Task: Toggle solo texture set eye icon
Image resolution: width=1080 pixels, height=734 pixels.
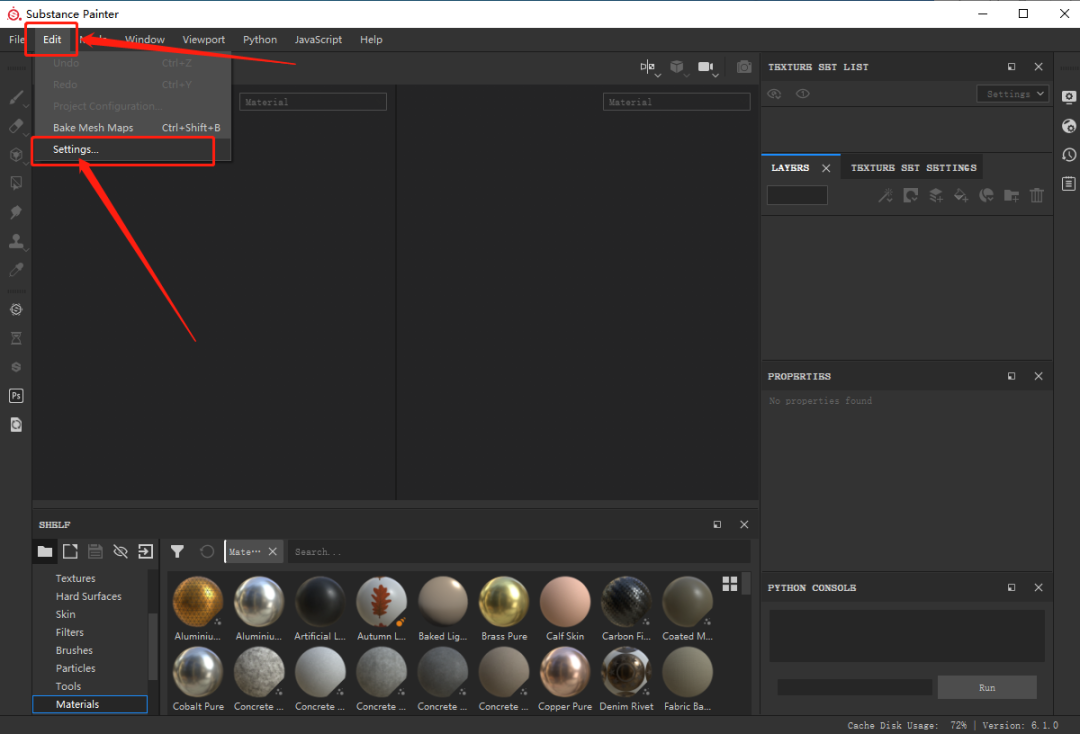Action: pyautogui.click(x=803, y=94)
